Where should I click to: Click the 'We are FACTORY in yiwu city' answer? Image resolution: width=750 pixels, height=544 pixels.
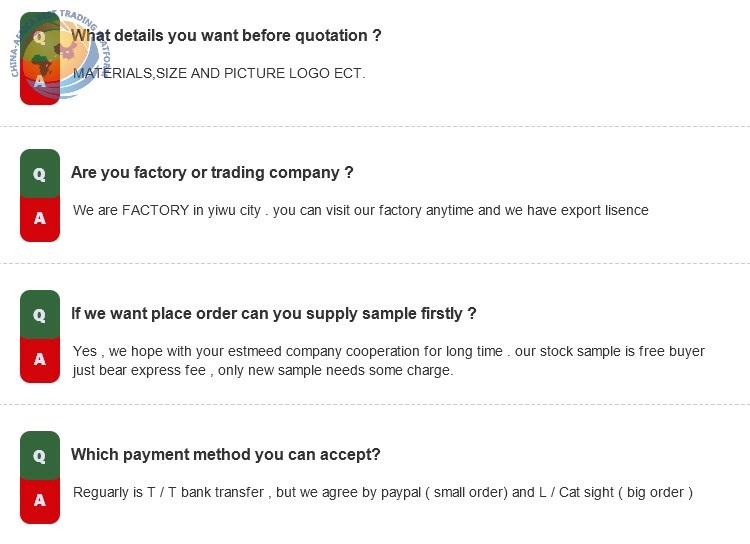pyautogui.click(x=361, y=210)
